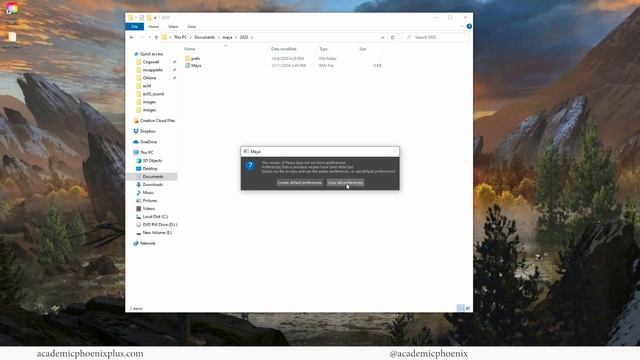Select This PC in the navigation pane

(147, 152)
